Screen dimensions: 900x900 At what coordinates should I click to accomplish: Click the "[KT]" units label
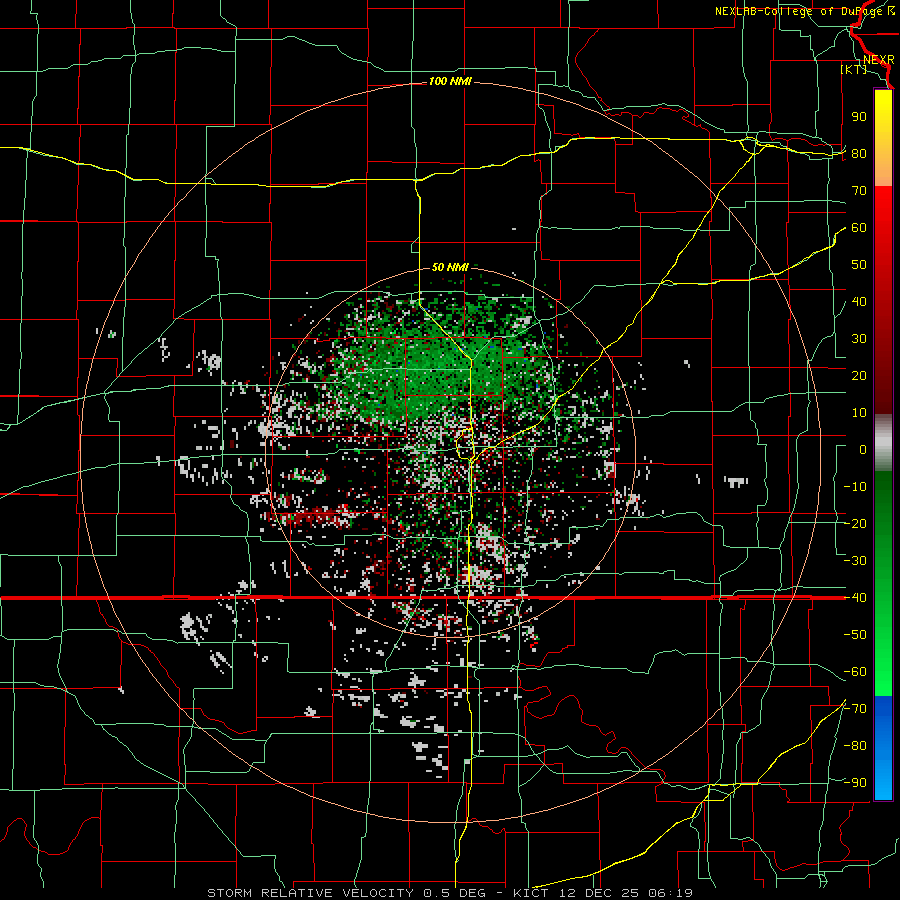[x=854, y=69]
